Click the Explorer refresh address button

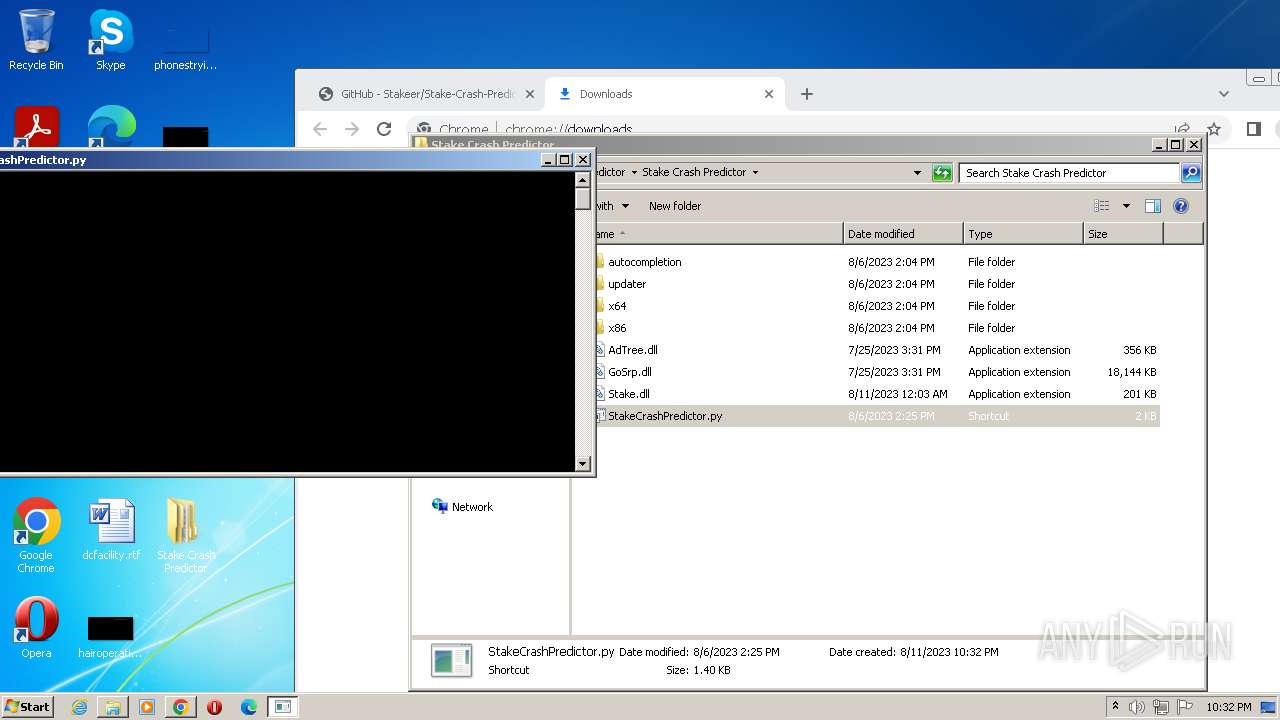942,173
